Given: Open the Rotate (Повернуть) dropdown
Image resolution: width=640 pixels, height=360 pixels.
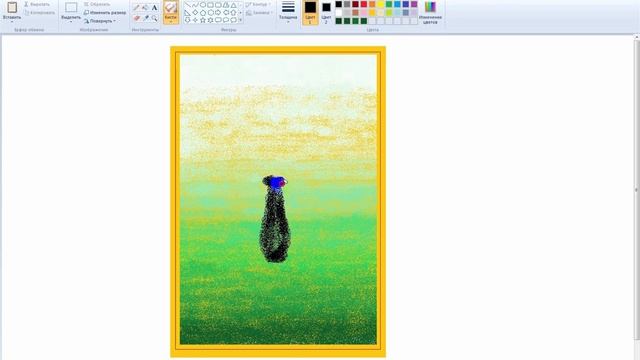Looking at the screenshot, I should click(100, 21).
